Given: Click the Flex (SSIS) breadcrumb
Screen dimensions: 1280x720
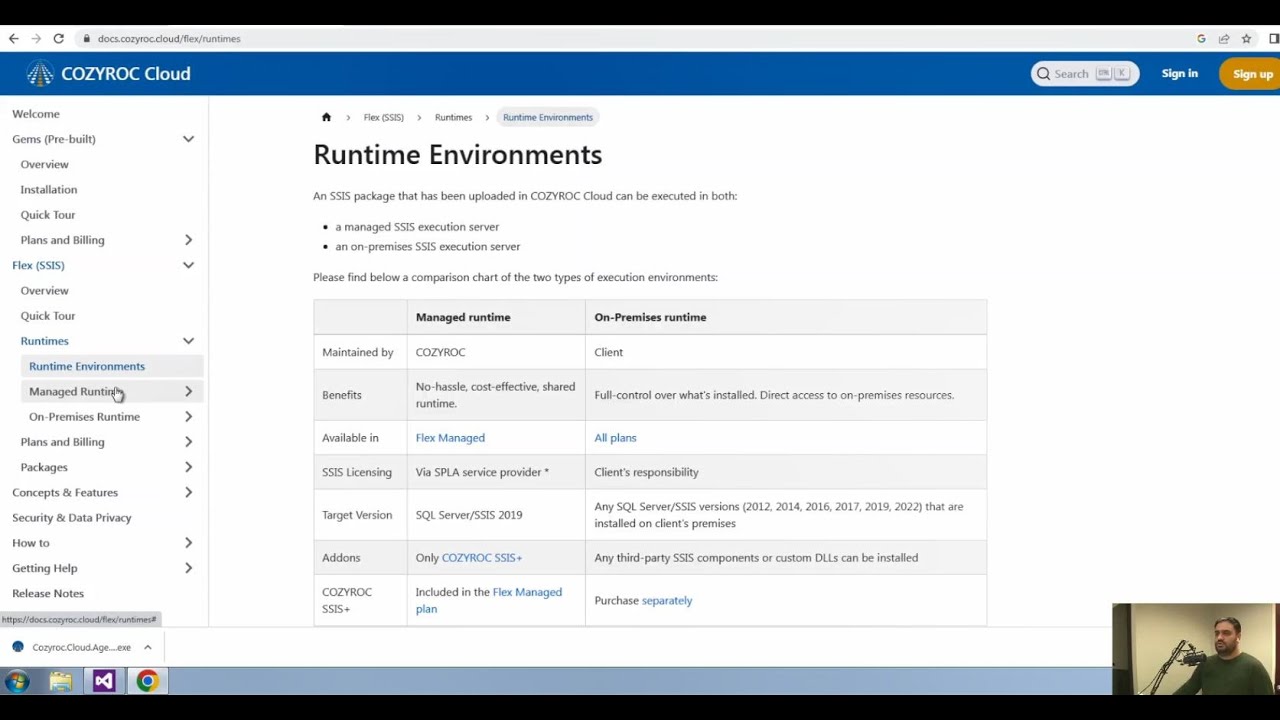Looking at the screenshot, I should point(384,117).
